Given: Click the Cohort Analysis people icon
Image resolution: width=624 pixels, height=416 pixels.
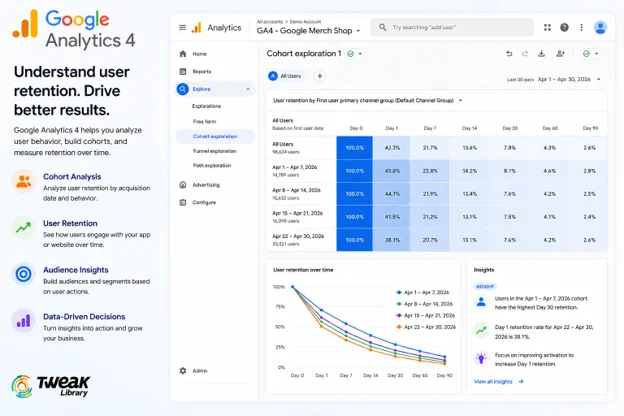Looking at the screenshot, I should (23, 181).
